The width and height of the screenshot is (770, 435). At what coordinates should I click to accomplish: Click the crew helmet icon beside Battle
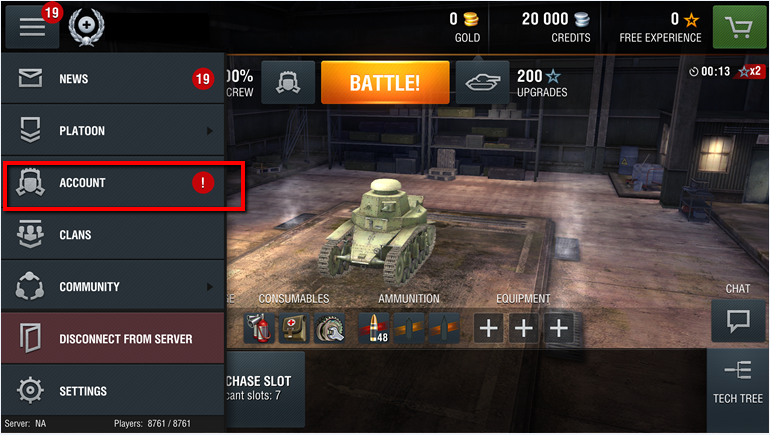(288, 82)
